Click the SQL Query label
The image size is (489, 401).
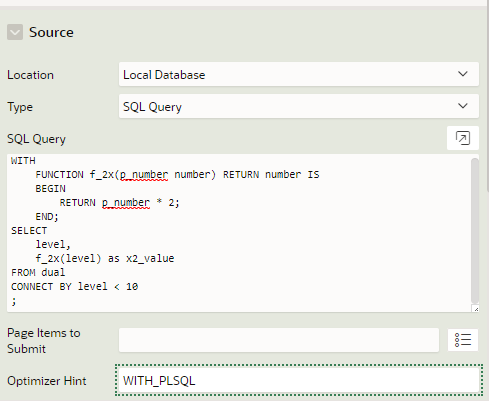[x=36, y=139]
